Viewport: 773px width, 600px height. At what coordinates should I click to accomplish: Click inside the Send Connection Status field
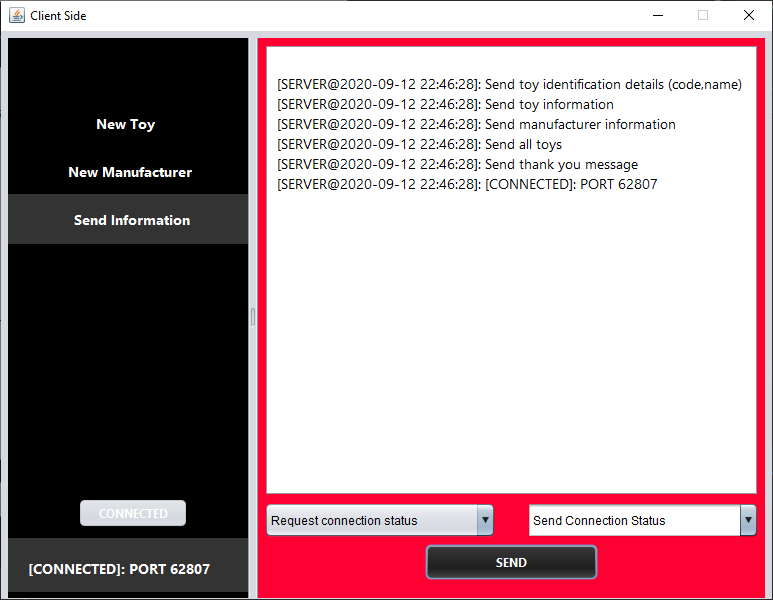(634, 520)
